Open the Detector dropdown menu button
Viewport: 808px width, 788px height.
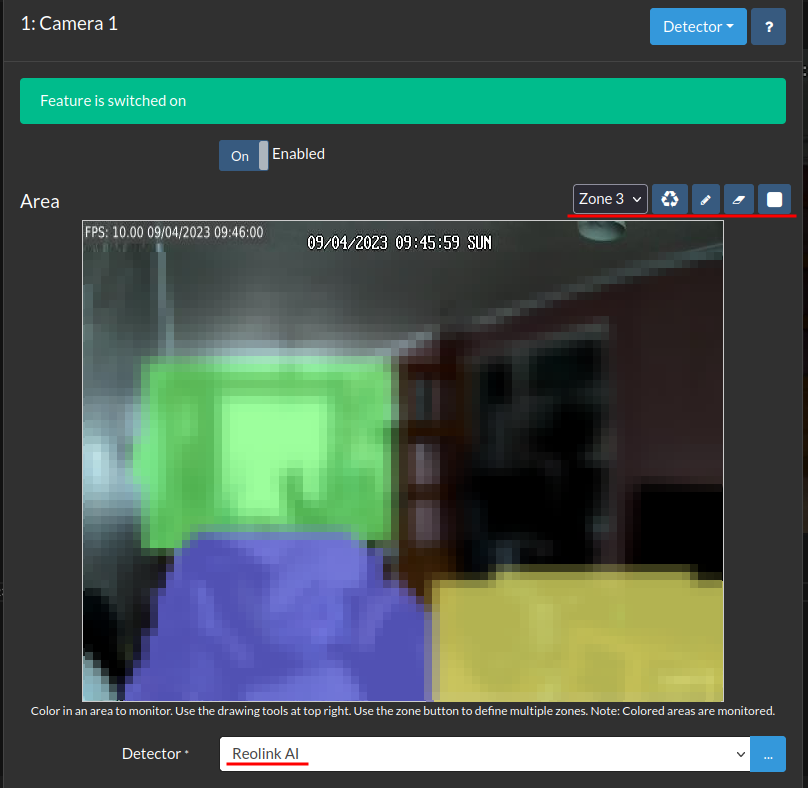[698, 26]
